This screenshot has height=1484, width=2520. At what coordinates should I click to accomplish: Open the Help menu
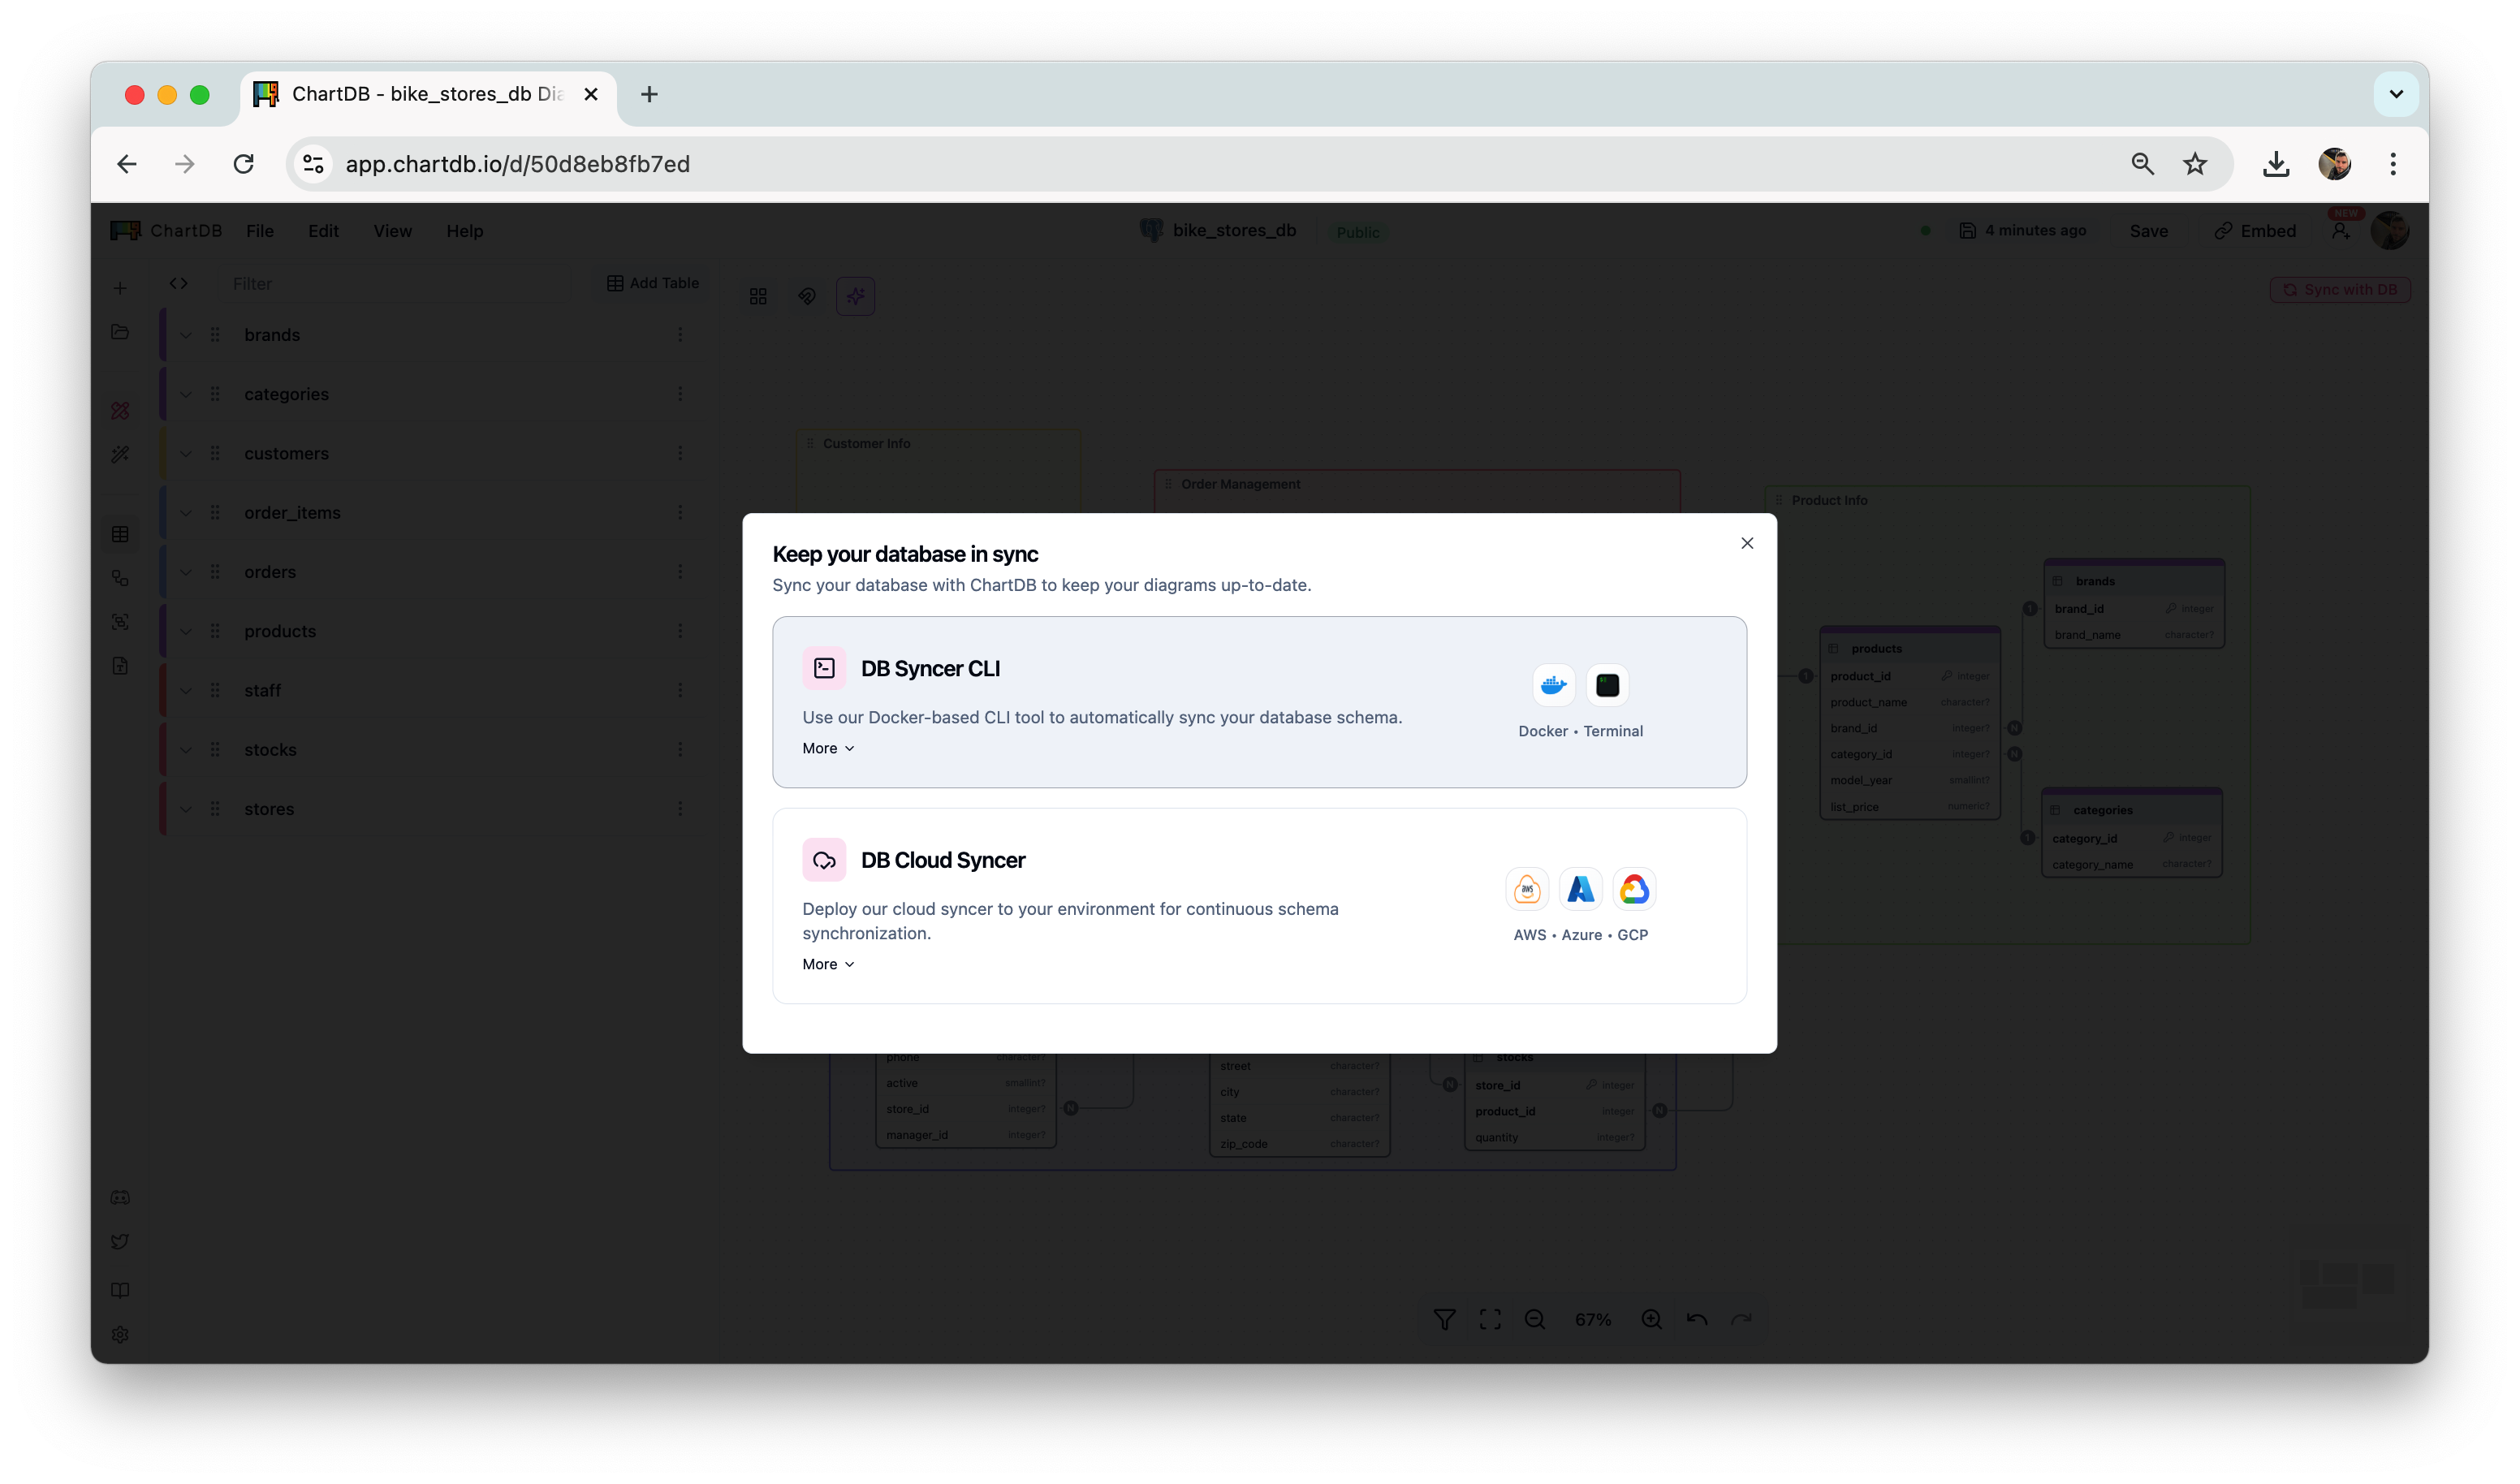pyautogui.click(x=464, y=231)
